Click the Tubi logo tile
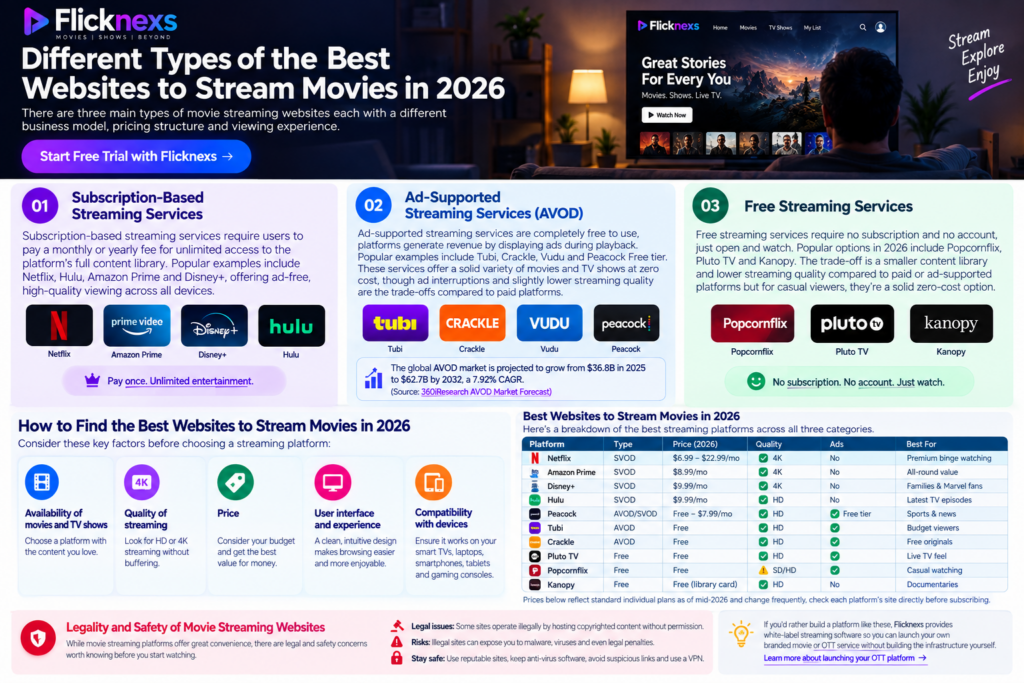 (x=395, y=323)
